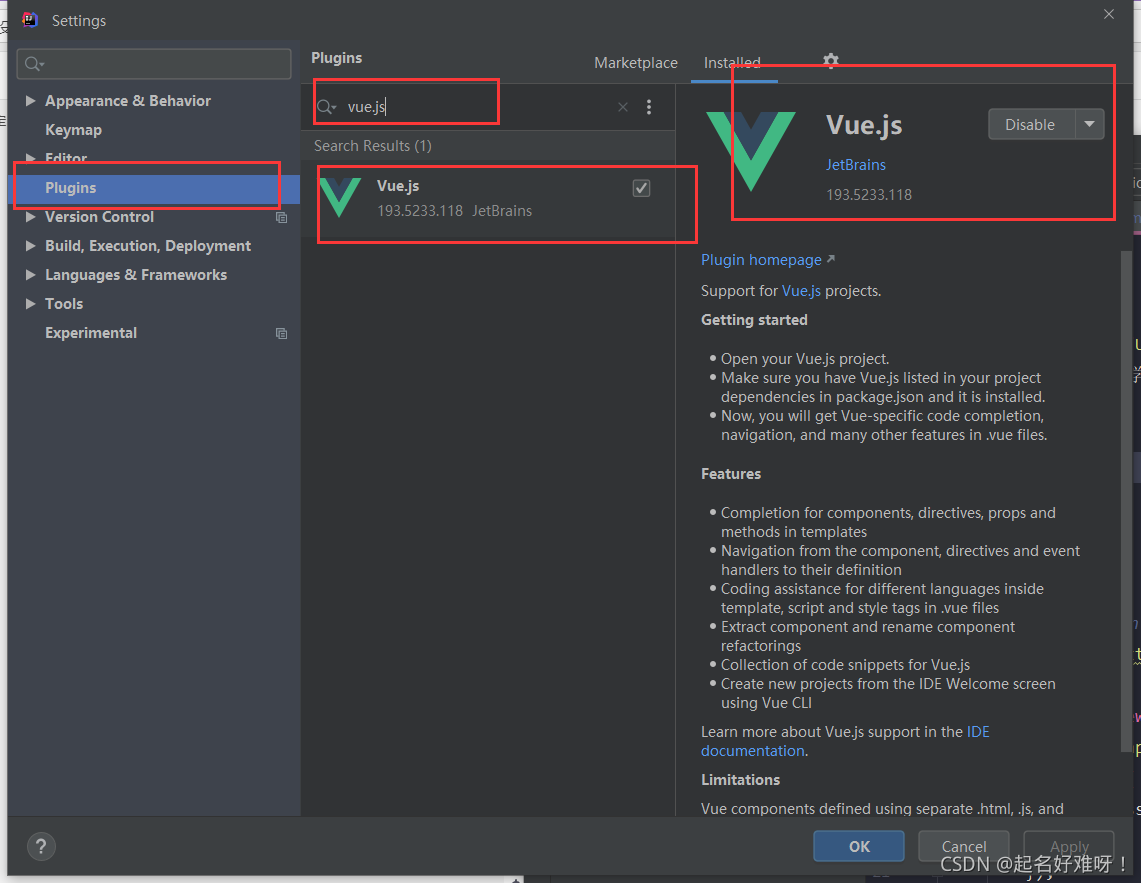Expand the Editor tree node
The width and height of the screenshot is (1141, 883).
(x=31, y=157)
